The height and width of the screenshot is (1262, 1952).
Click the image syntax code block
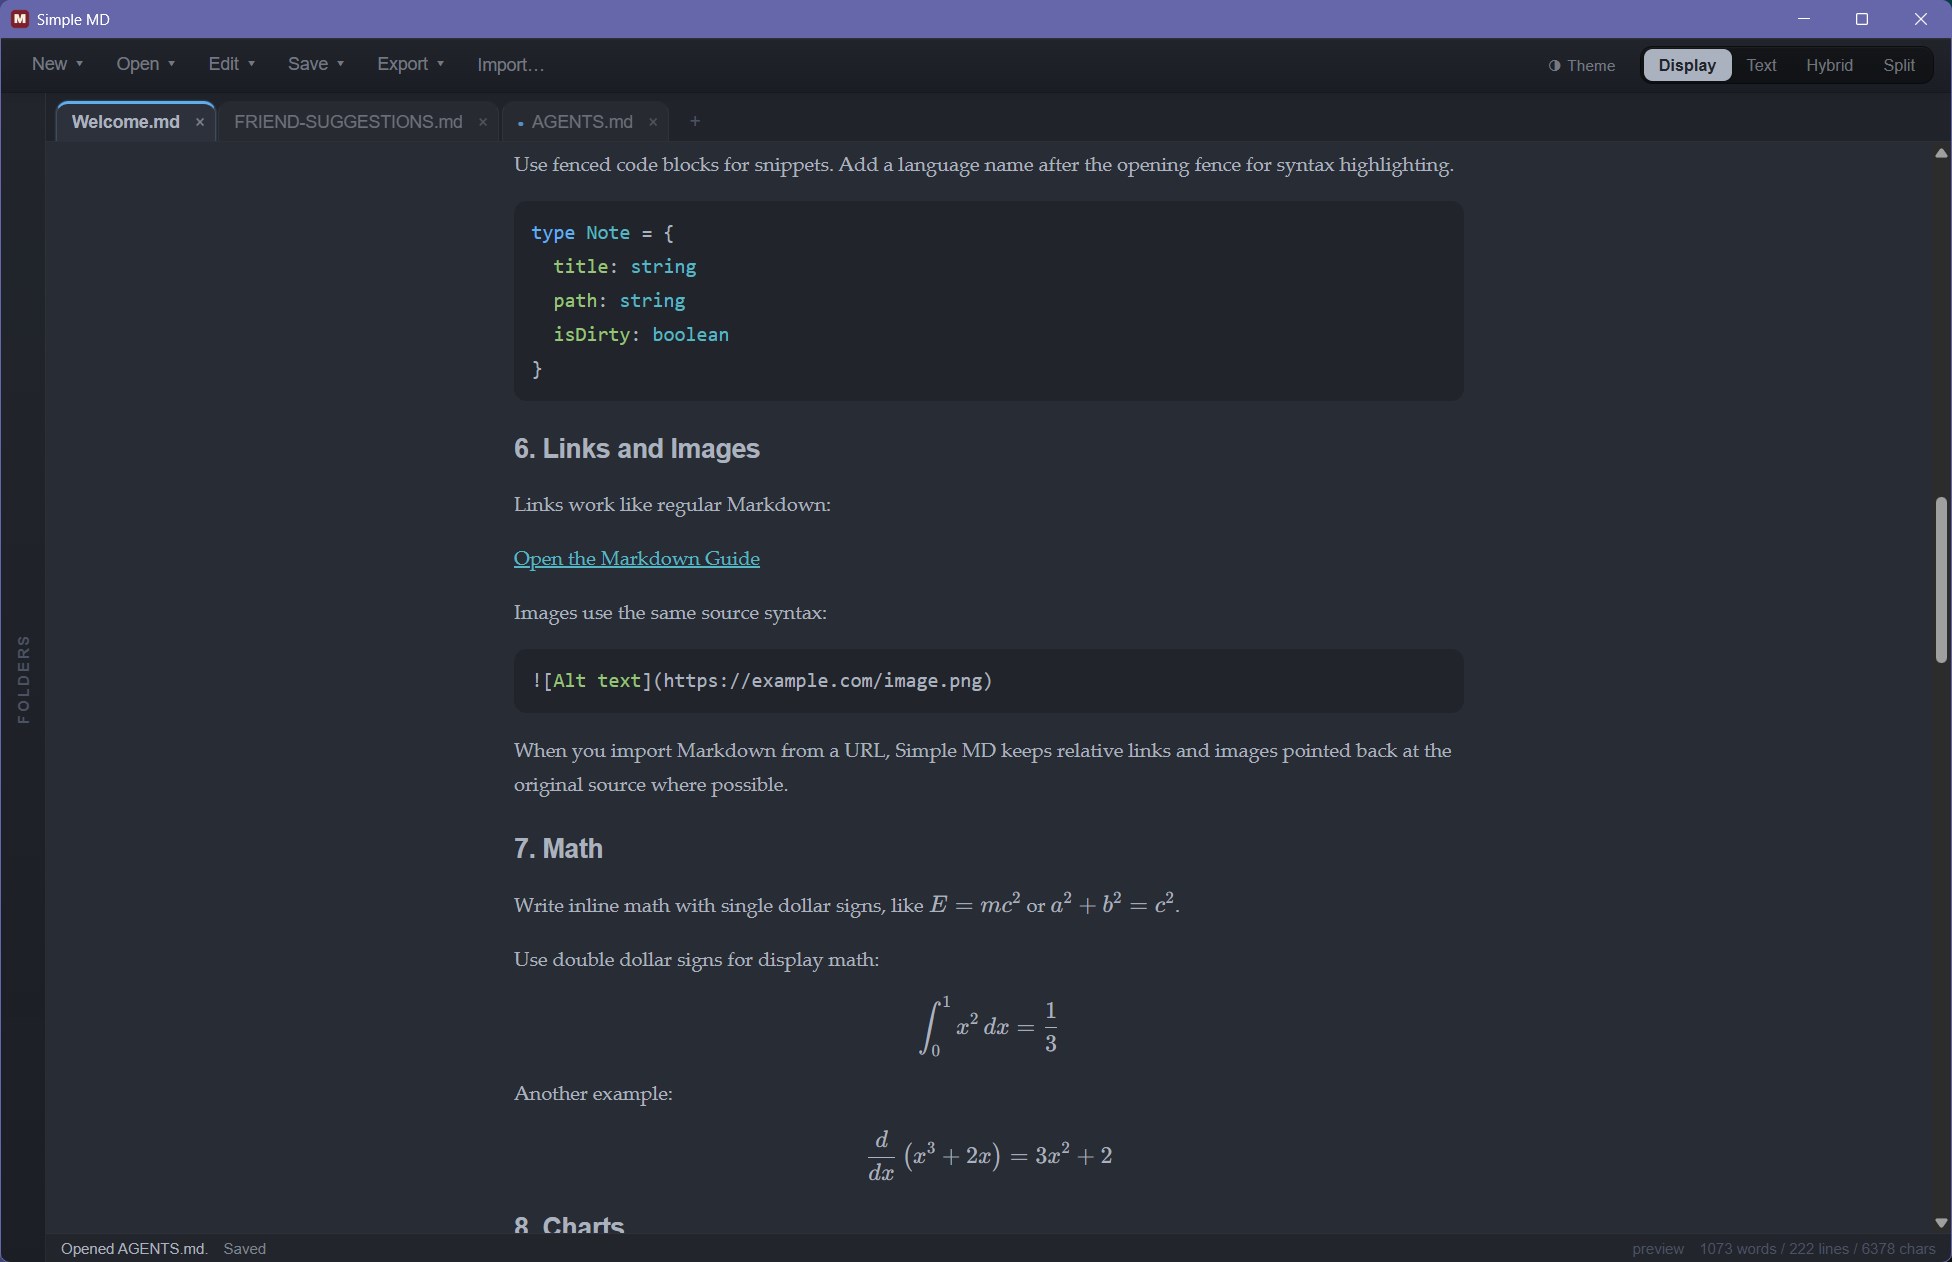[988, 681]
